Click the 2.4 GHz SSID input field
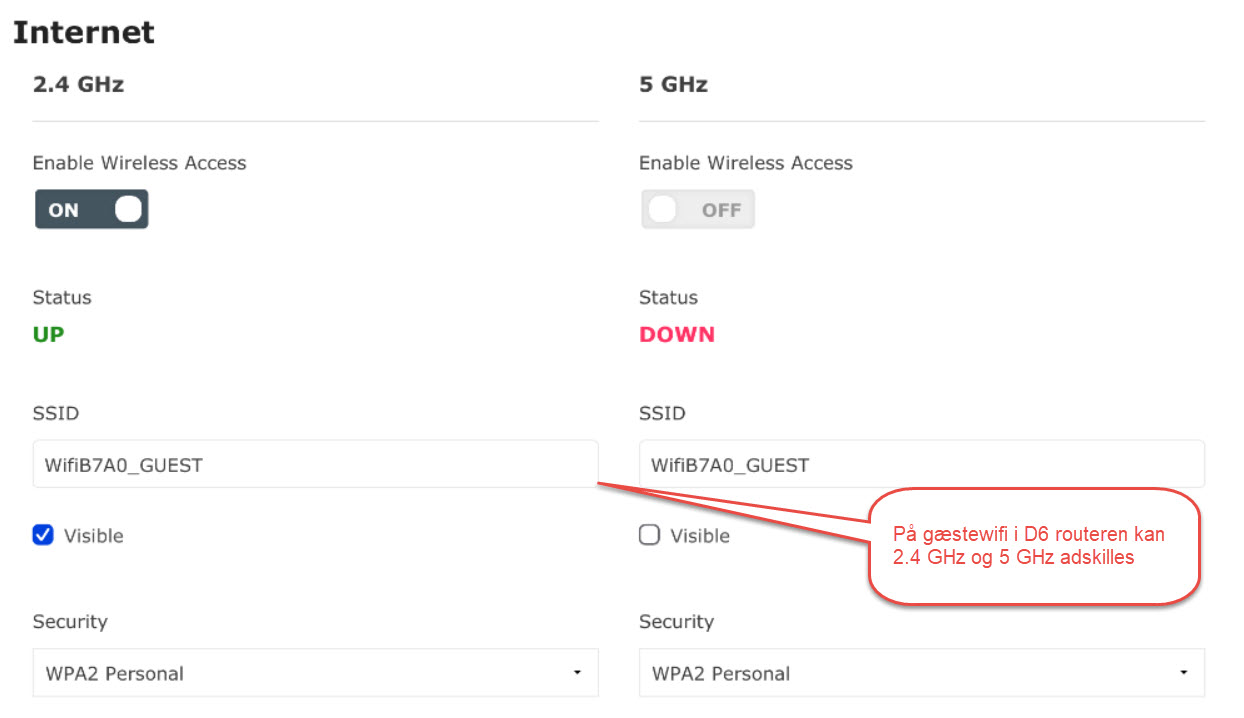1244x718 pixels. click(315, 464)
